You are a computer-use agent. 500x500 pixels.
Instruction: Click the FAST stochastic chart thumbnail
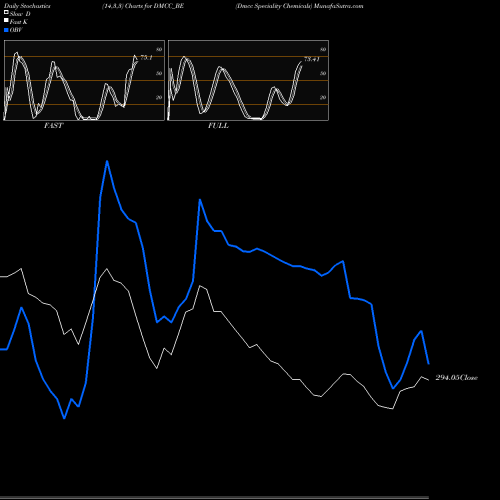tap(84, 80)
